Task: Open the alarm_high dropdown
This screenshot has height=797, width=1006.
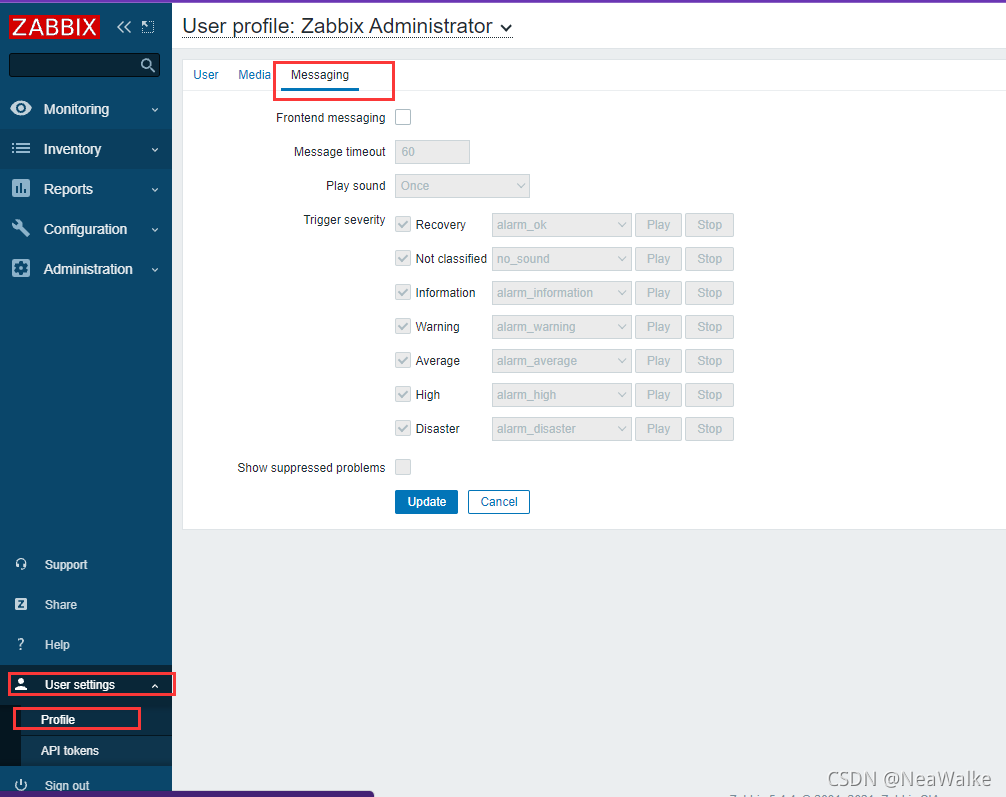Action: pos(561,395)
